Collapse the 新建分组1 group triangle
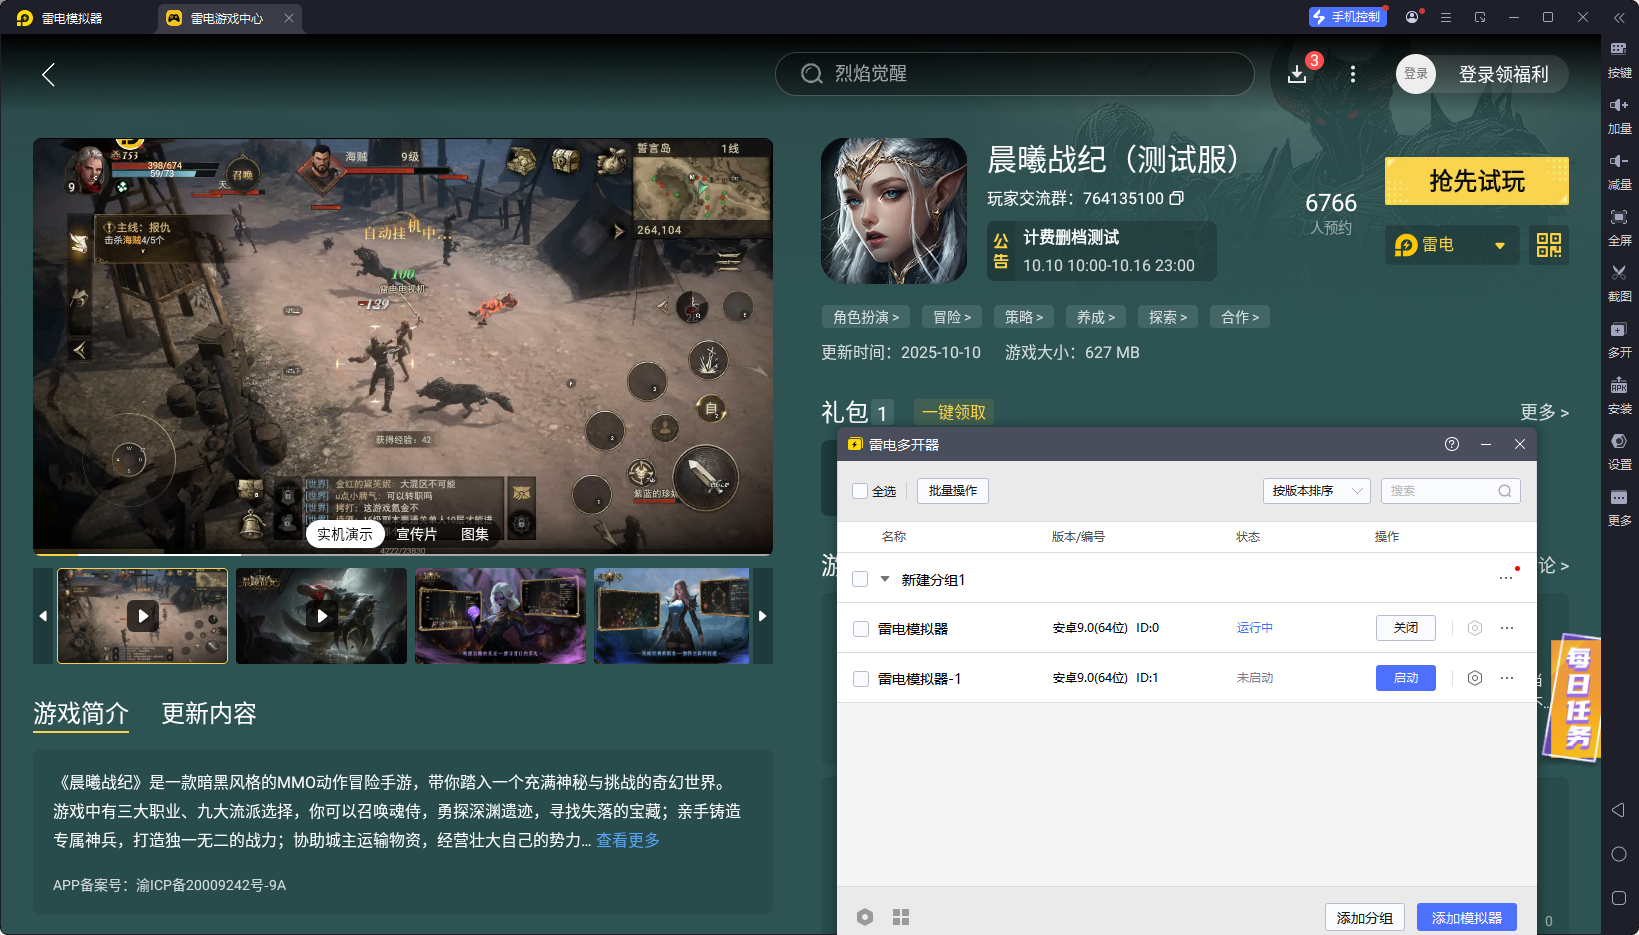The image size is (1639, 935). click(x=885, y=579)
